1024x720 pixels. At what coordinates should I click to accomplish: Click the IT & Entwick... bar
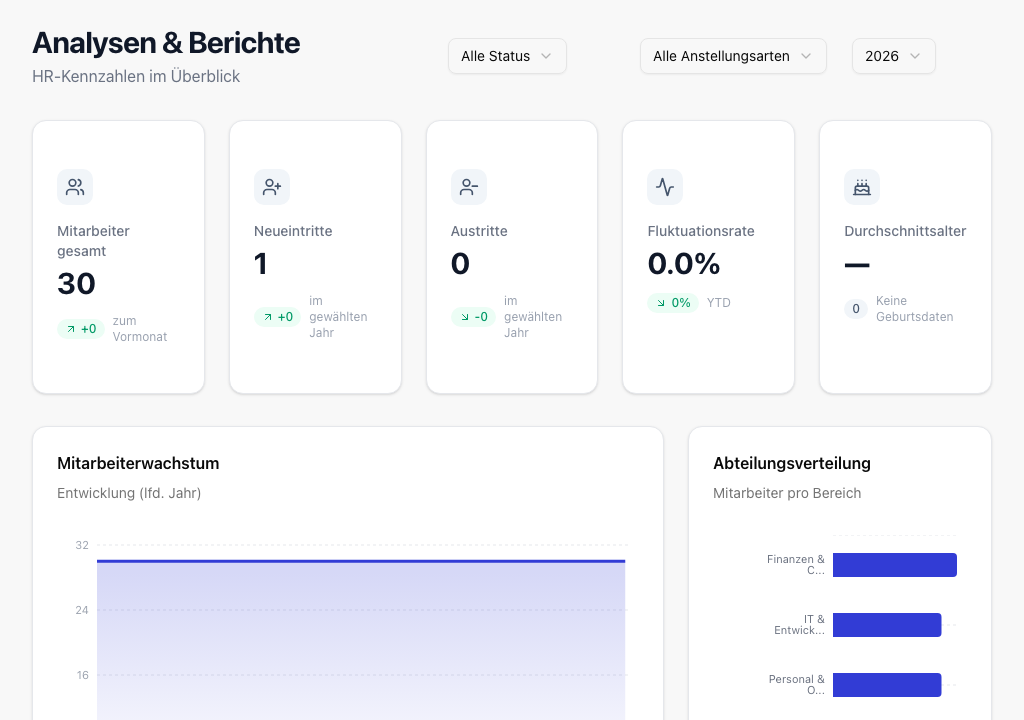[887, 625]
